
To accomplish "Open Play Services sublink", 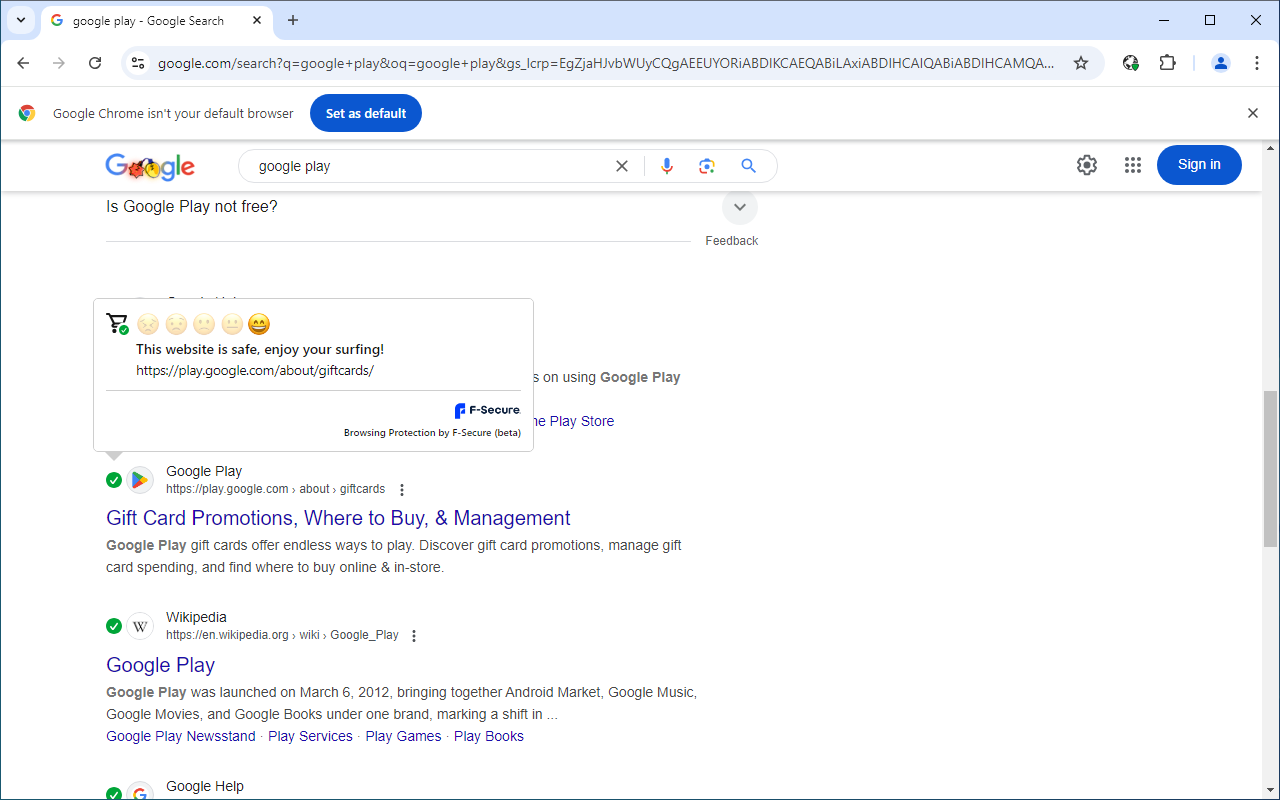I will 310,736.
